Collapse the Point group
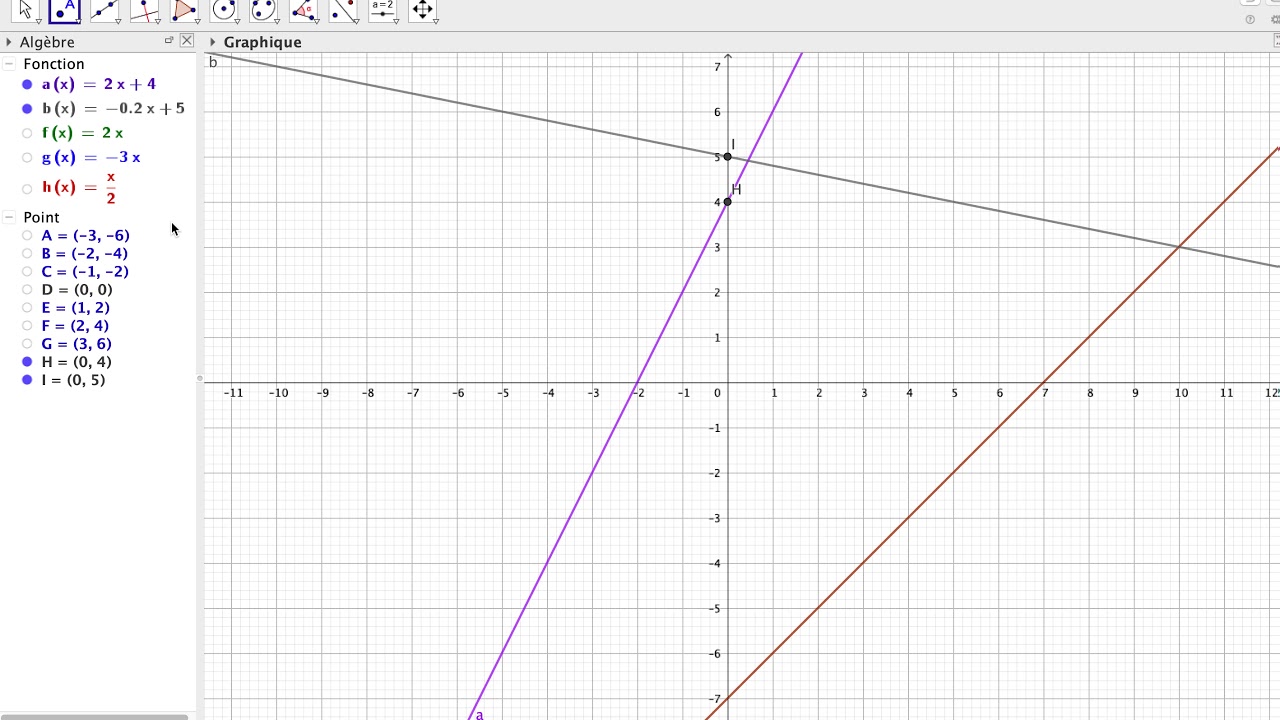The height and width of the screenshot is (720, 1280). (x=9, y=217)
